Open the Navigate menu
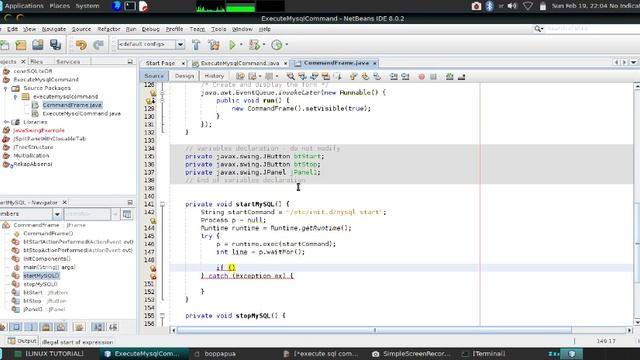 pyautogui.click(x=54, y=29)
